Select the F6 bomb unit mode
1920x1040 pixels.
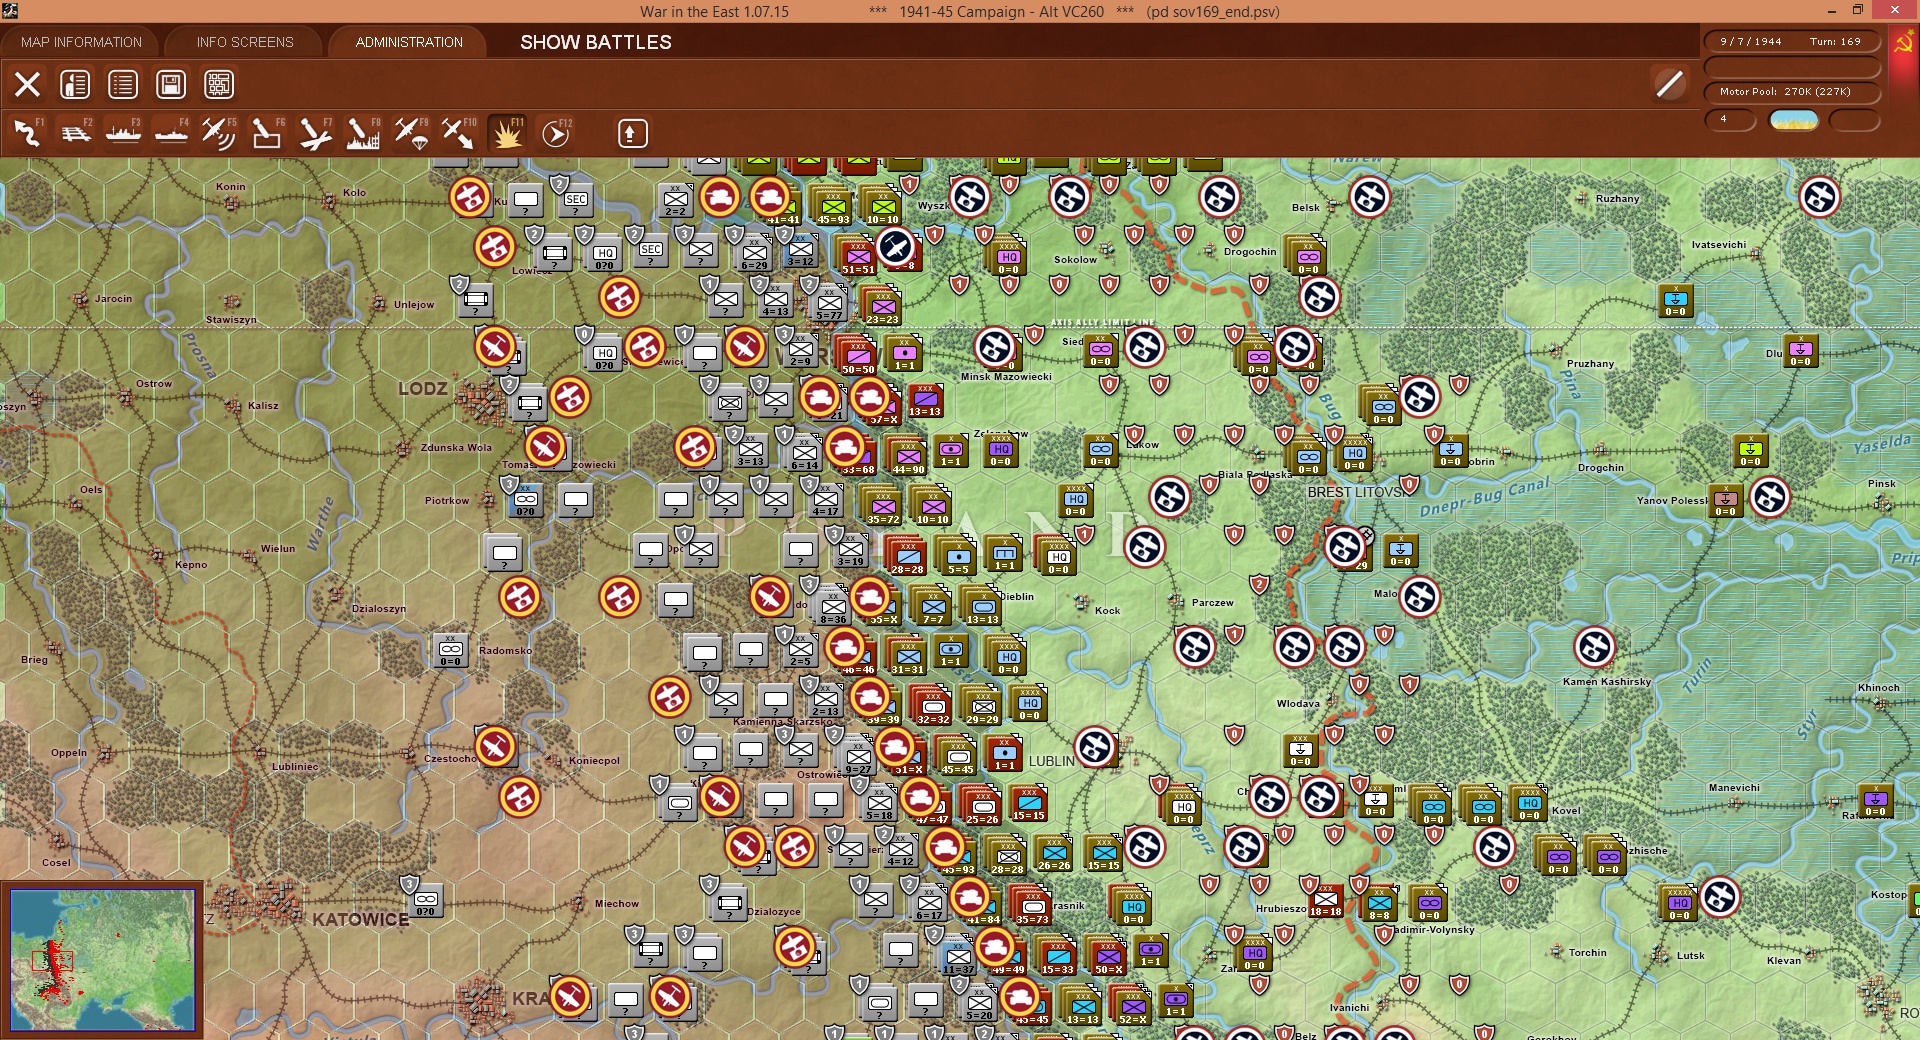click(267, 133)
